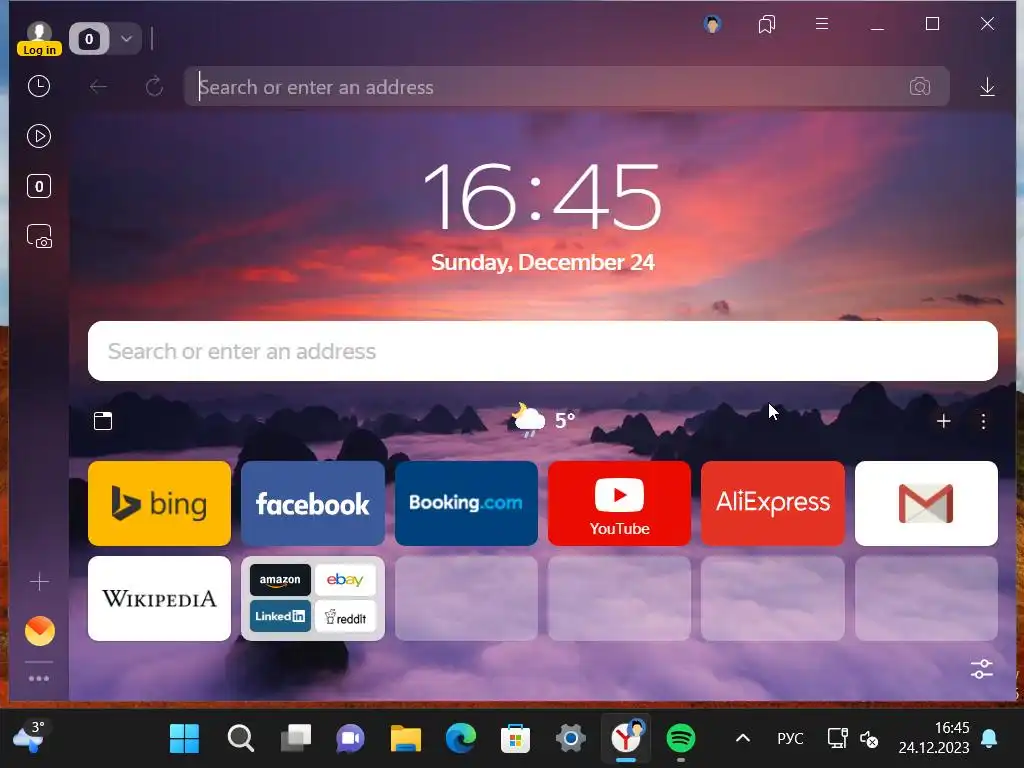Screen dimensions: 1024x768
Task: Open the network status tray icon
Action: (x=837, y=739)
